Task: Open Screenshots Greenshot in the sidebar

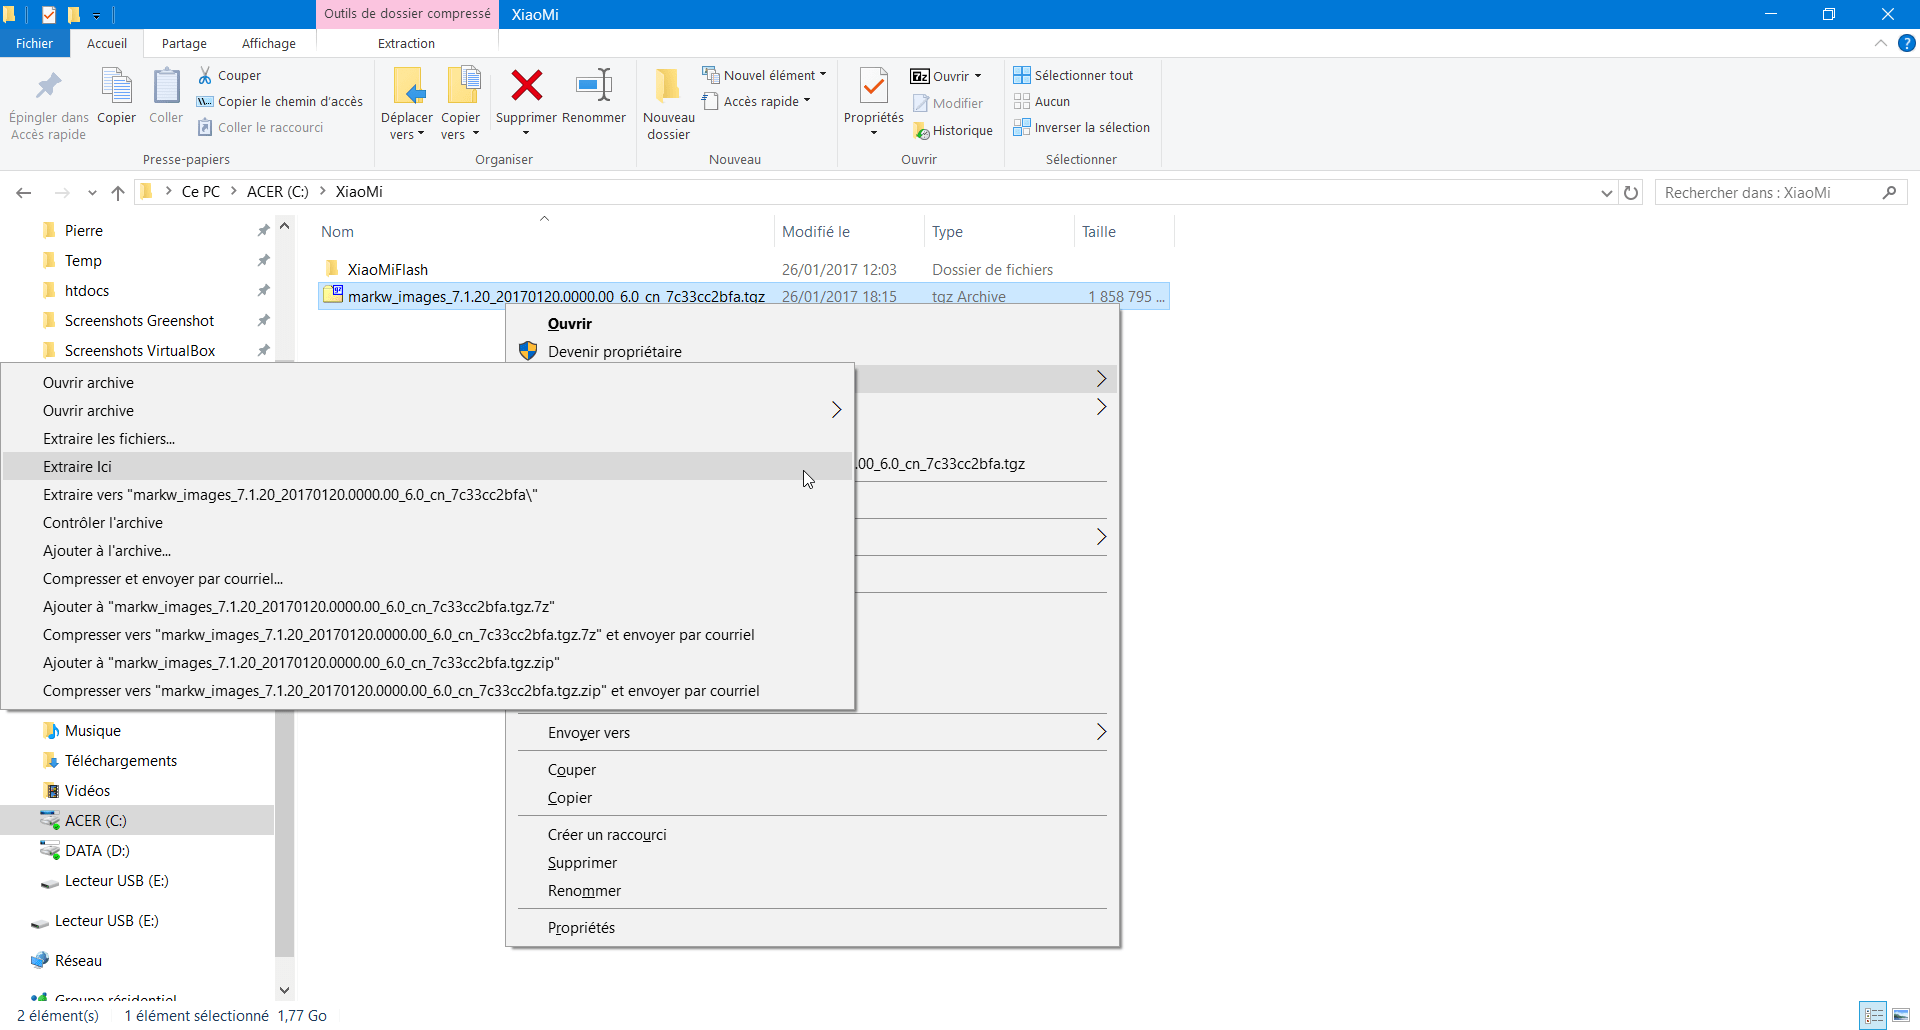Action: (x=139, y=320)
